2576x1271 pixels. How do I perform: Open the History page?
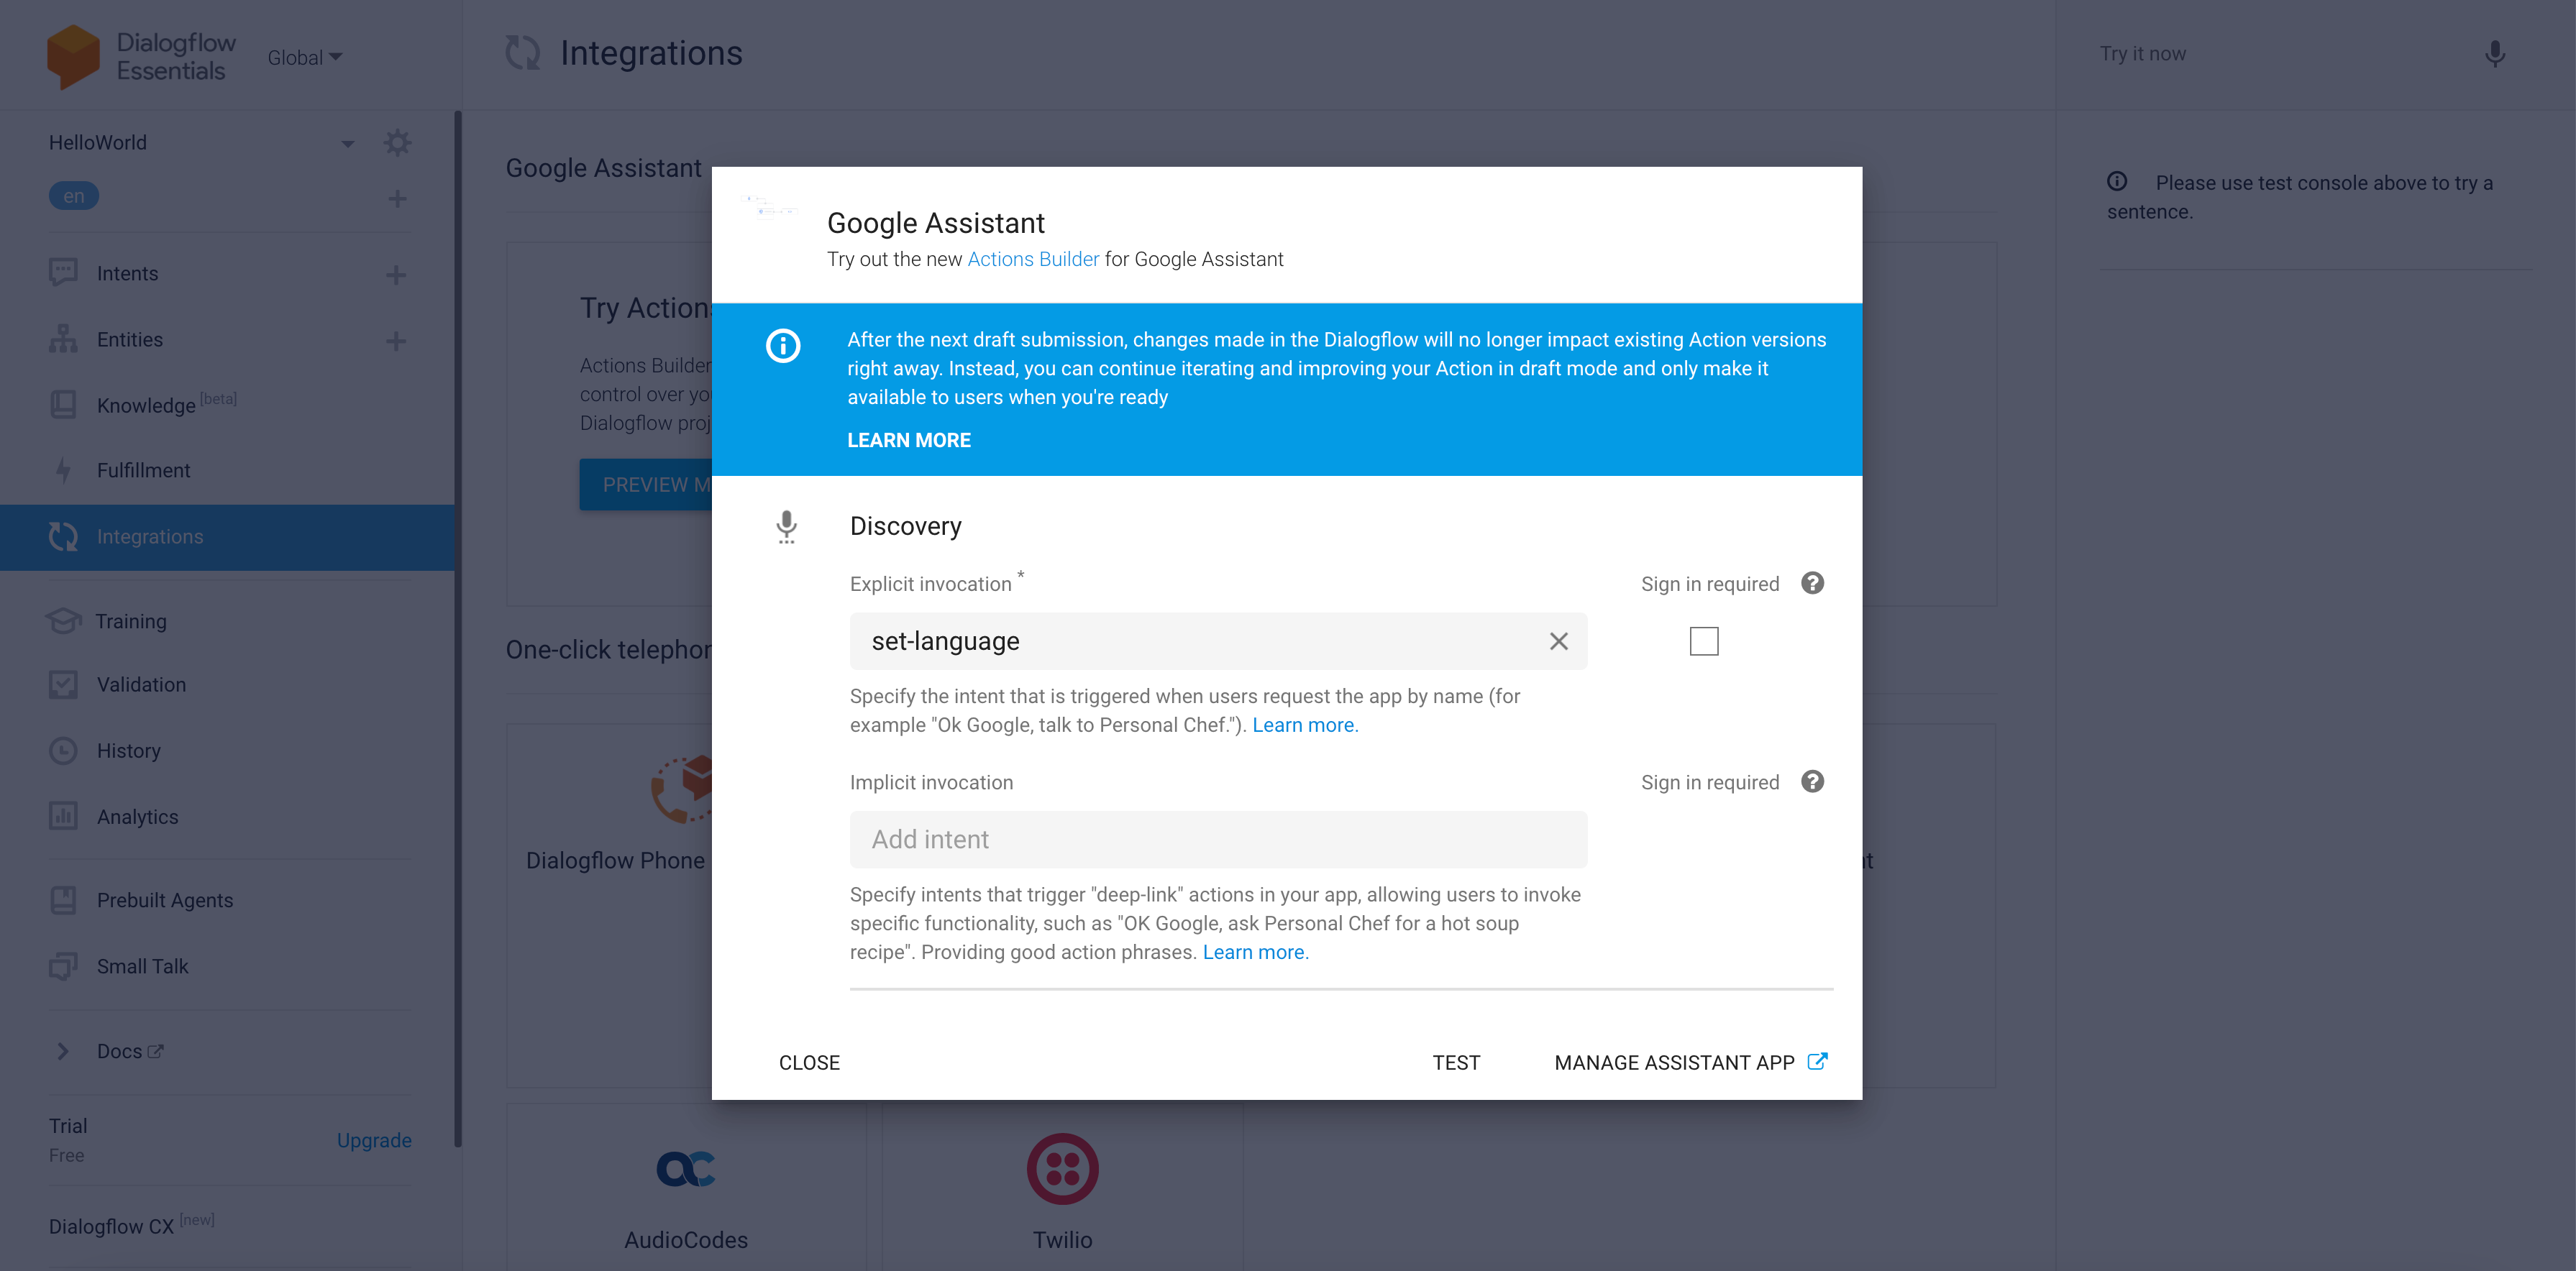128,751
